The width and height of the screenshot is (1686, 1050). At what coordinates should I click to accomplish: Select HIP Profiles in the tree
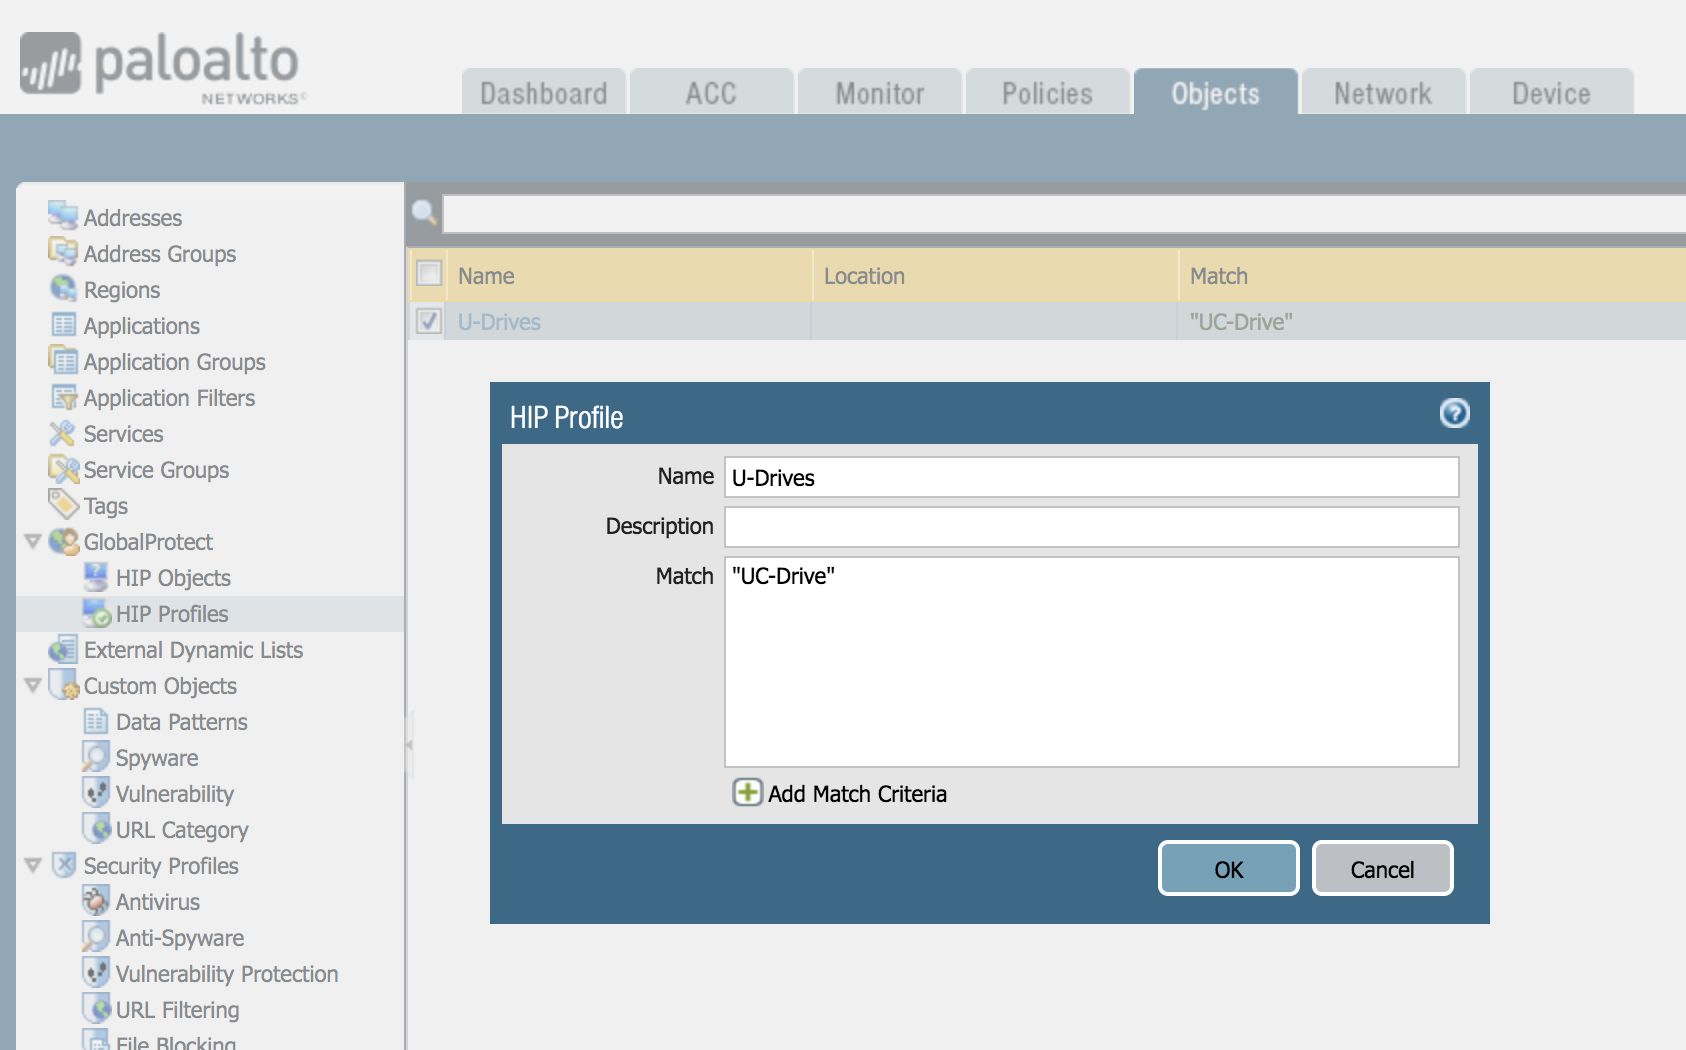point(172,614)
